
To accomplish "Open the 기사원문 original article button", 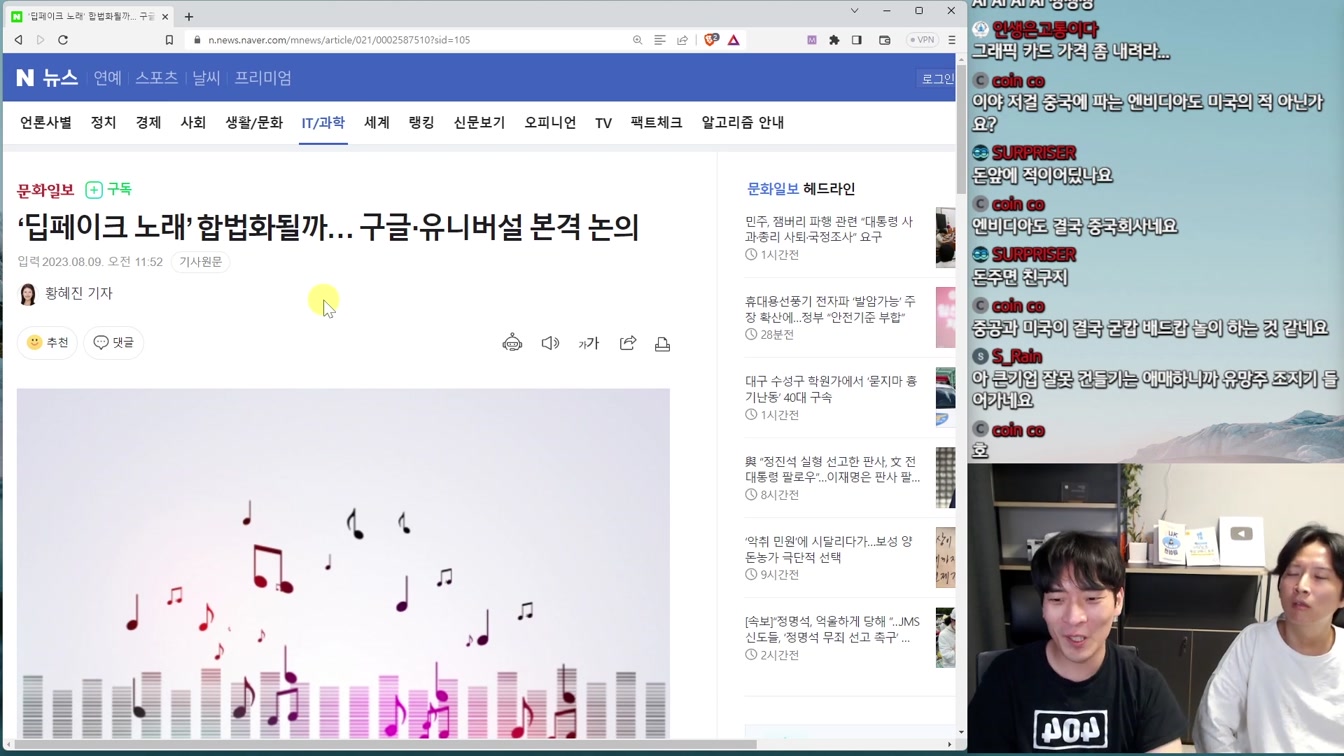I will (x=200, y=262).
